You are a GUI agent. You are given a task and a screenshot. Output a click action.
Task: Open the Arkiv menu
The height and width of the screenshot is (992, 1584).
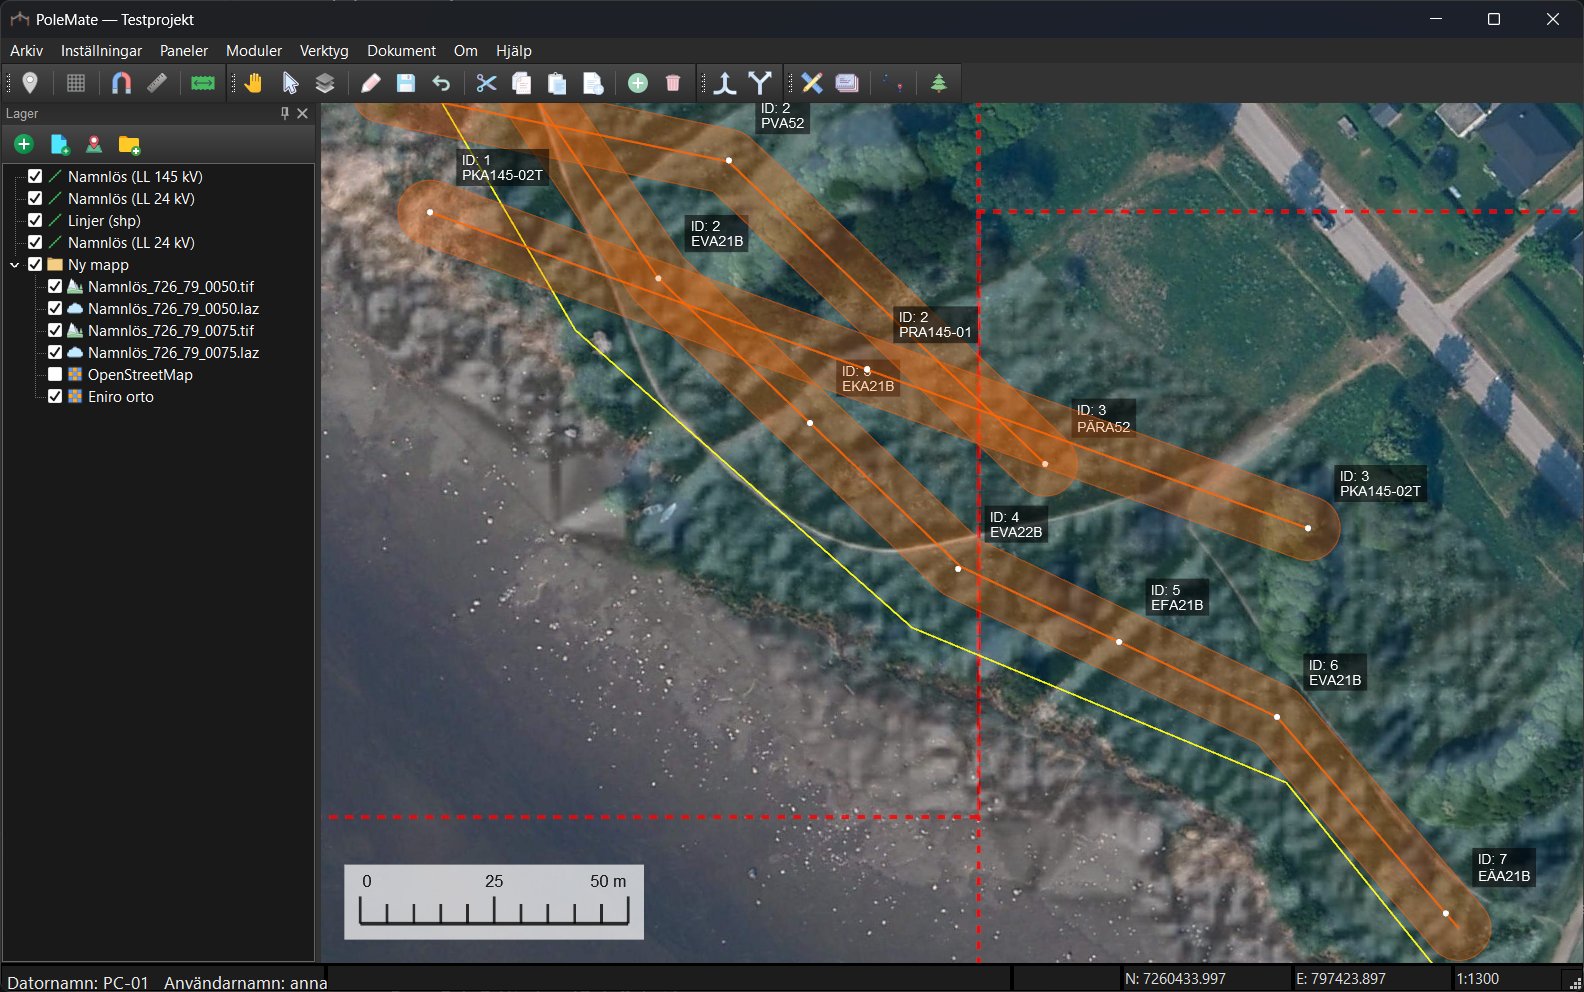point(27,51)
